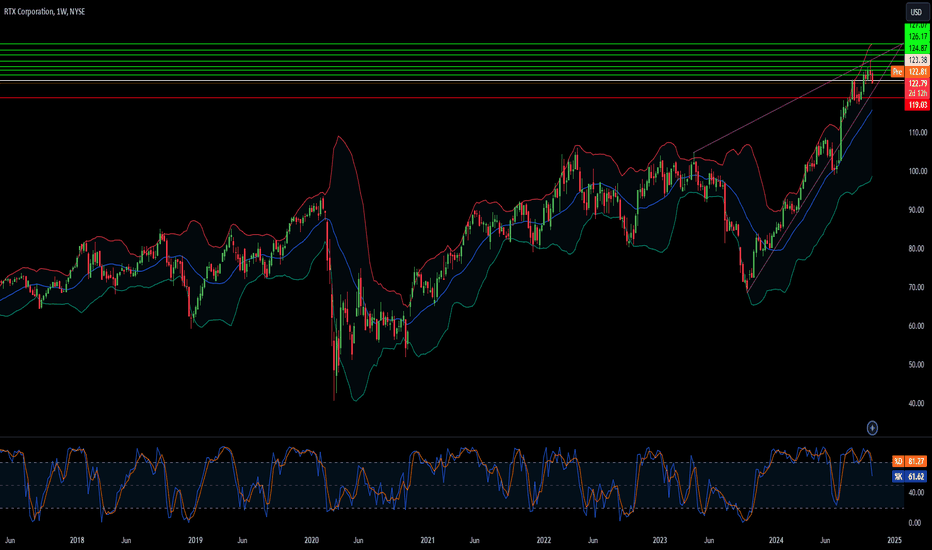This screenshot has height=550, width=932.
Task: Click the 2019 label on time axis
Action: tap(195, 540)
